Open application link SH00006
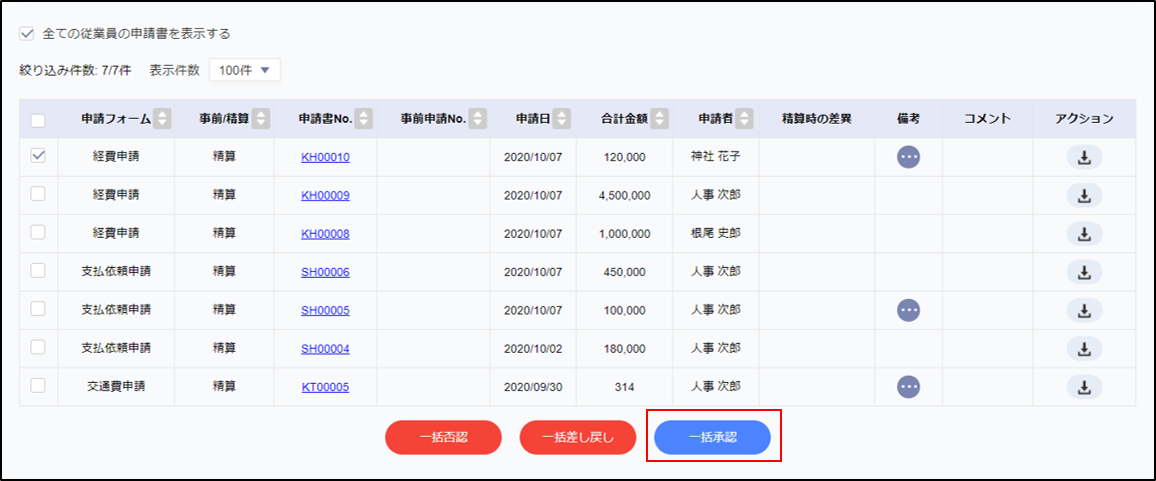Screen dimensions: 1156x481 (325, 272)
